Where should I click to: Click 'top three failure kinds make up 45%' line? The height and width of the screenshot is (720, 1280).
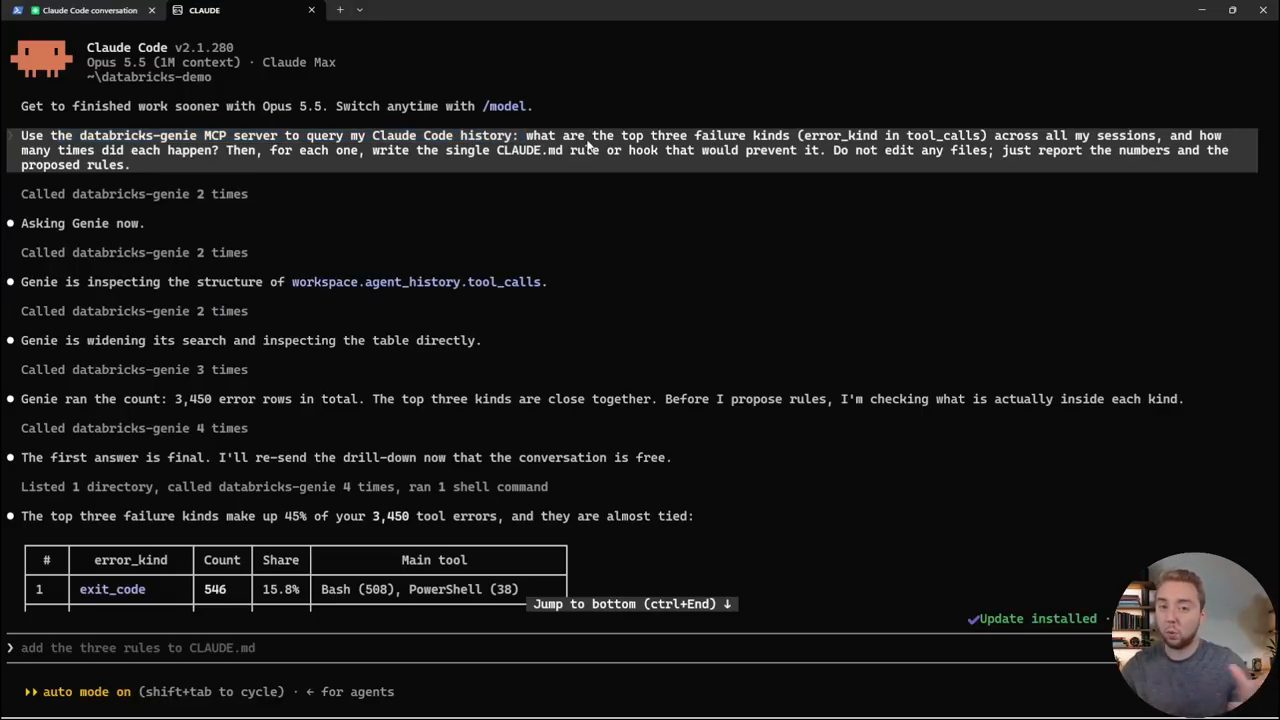point(357,517)
